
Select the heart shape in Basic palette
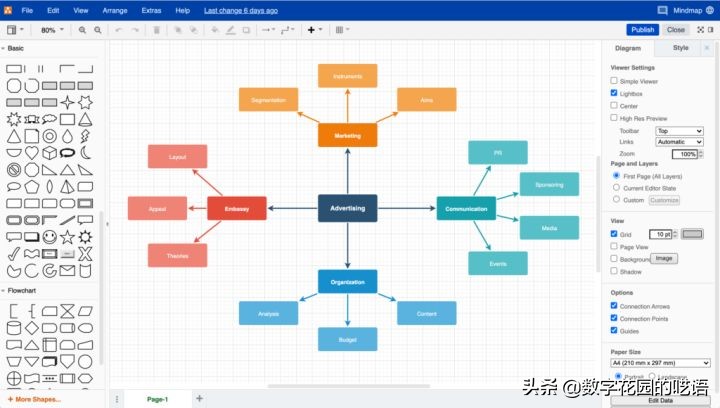[x=31, y=152]
